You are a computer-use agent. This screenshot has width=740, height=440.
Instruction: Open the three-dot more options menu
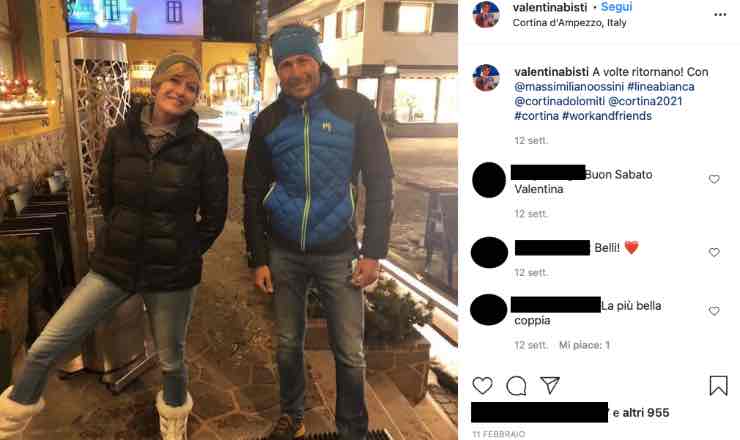click(720, 15)
